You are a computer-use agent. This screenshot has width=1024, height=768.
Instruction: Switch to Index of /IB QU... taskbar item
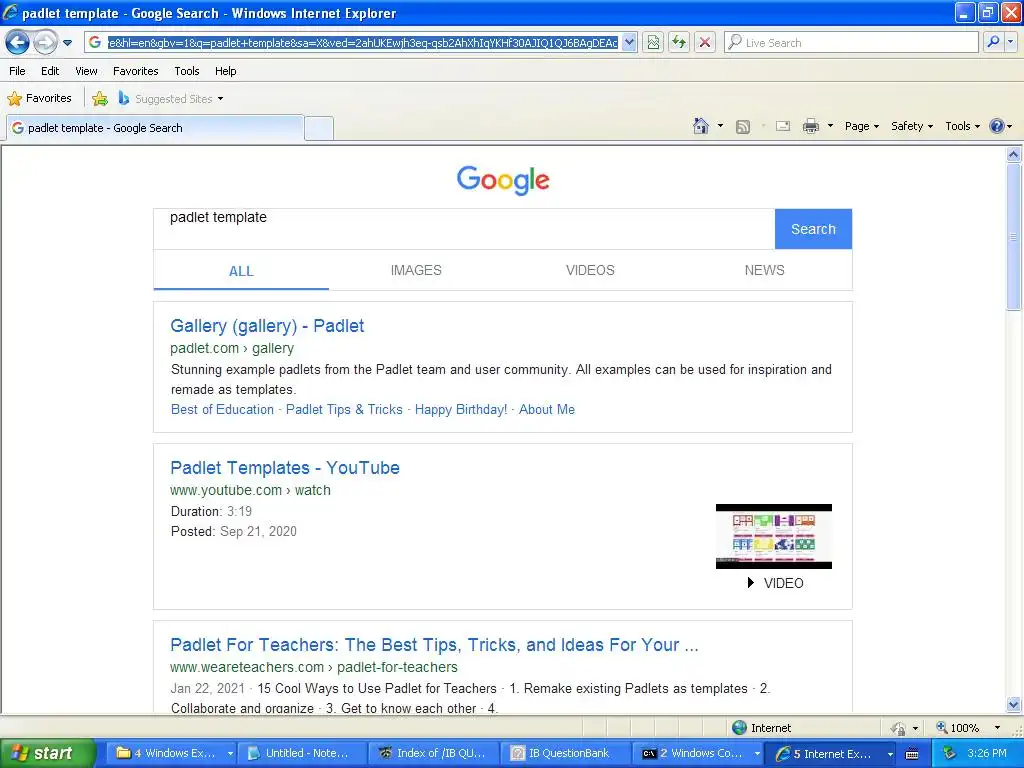[434, 753]
